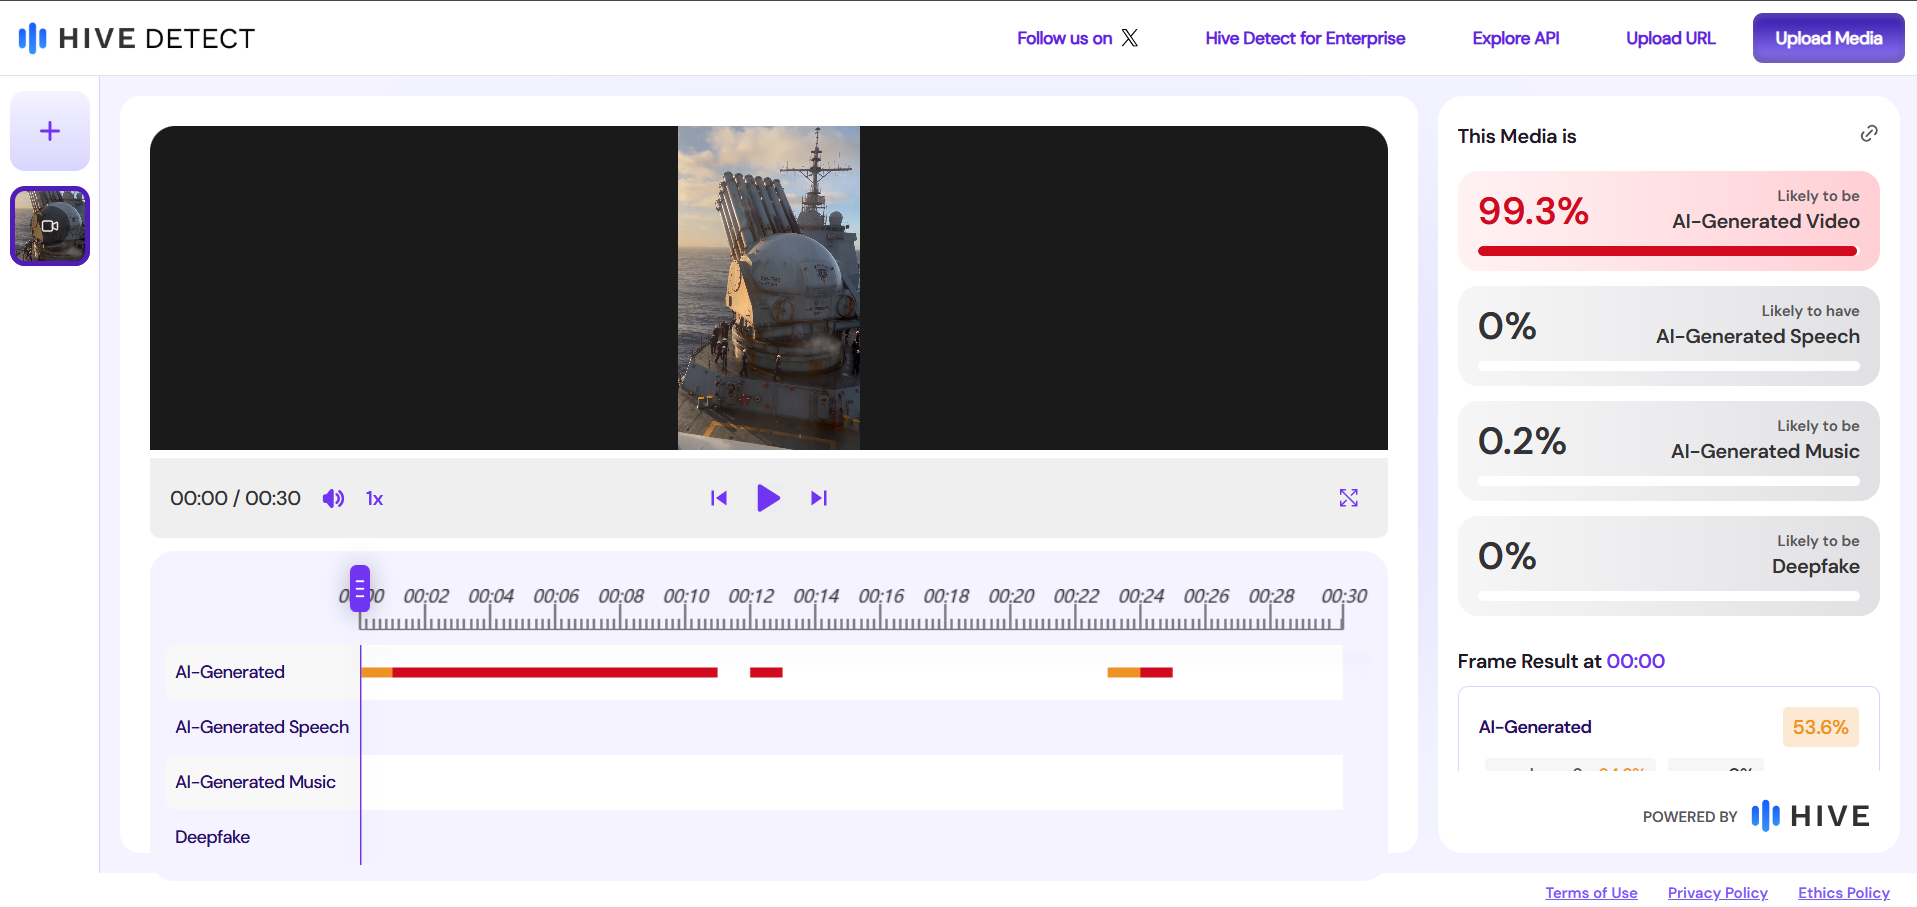
Task: Jump to 00:20 on the timeline ruler
Action: (x=1011, y=596)
